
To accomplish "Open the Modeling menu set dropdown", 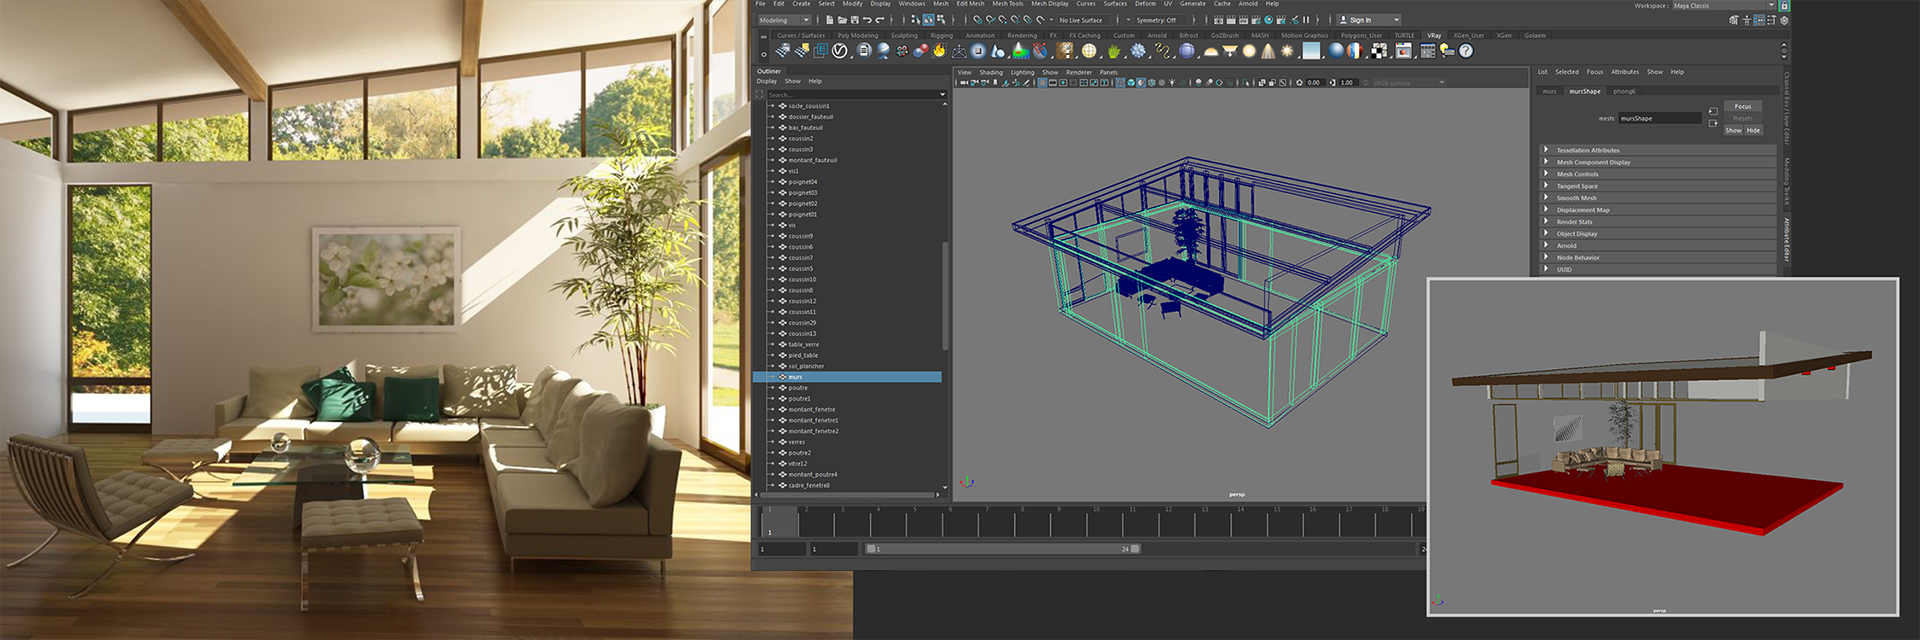I will coord(785,20).
